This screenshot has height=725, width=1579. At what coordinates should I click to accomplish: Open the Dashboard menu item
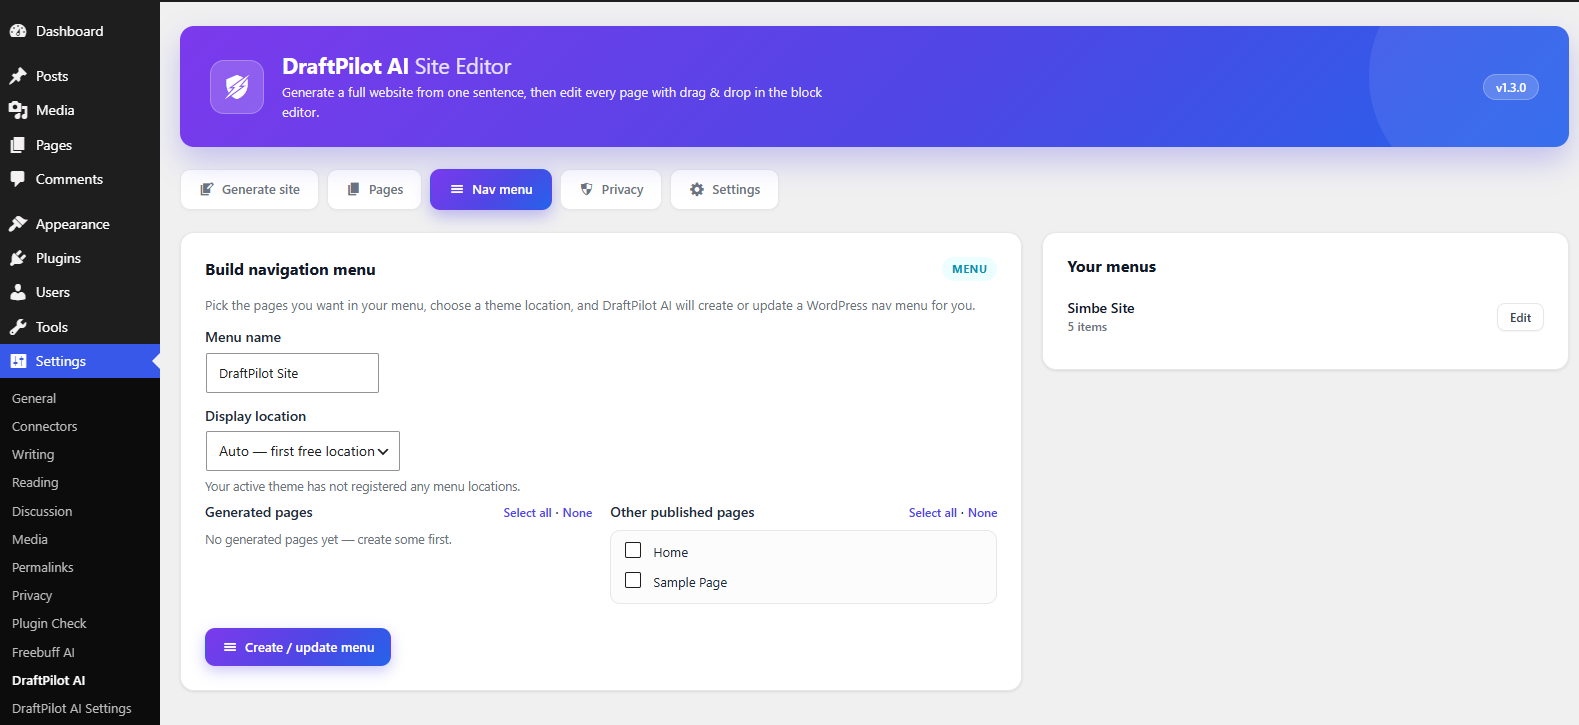tap(80, 31)
